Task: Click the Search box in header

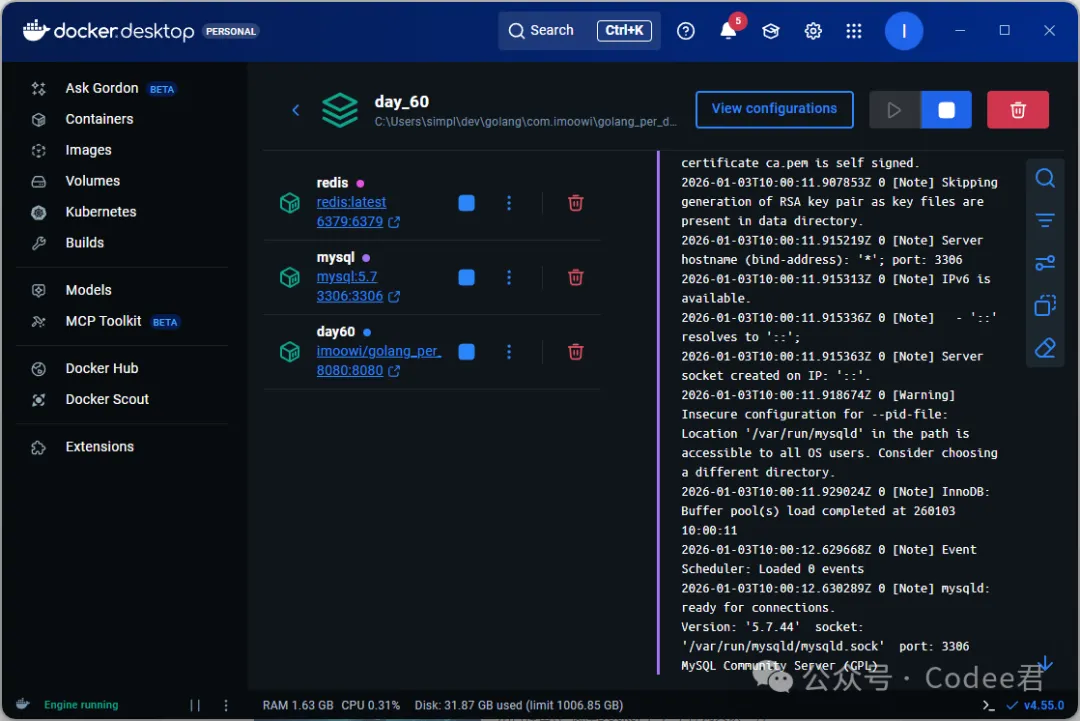Action: [x=579, y=30]
